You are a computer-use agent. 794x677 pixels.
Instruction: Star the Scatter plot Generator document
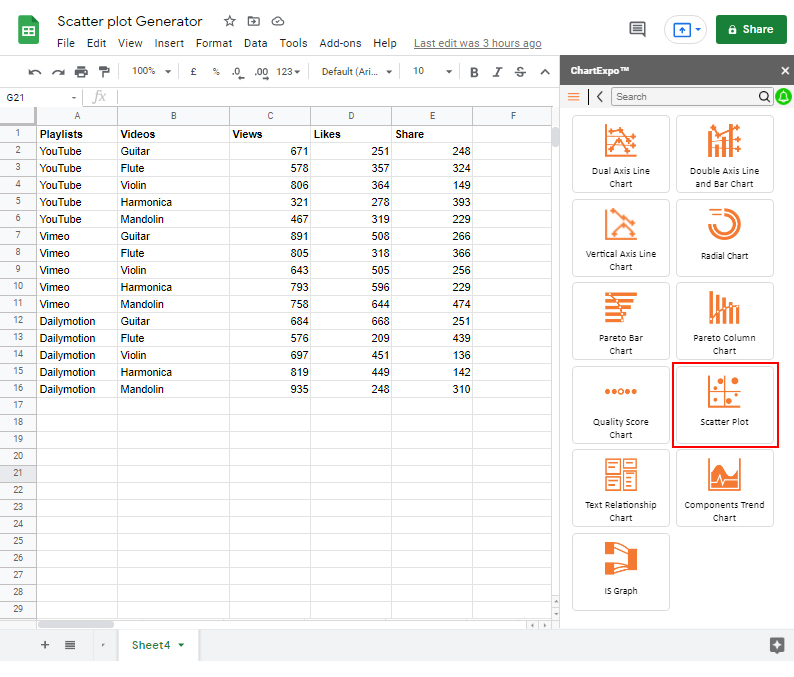pos(230,21)
